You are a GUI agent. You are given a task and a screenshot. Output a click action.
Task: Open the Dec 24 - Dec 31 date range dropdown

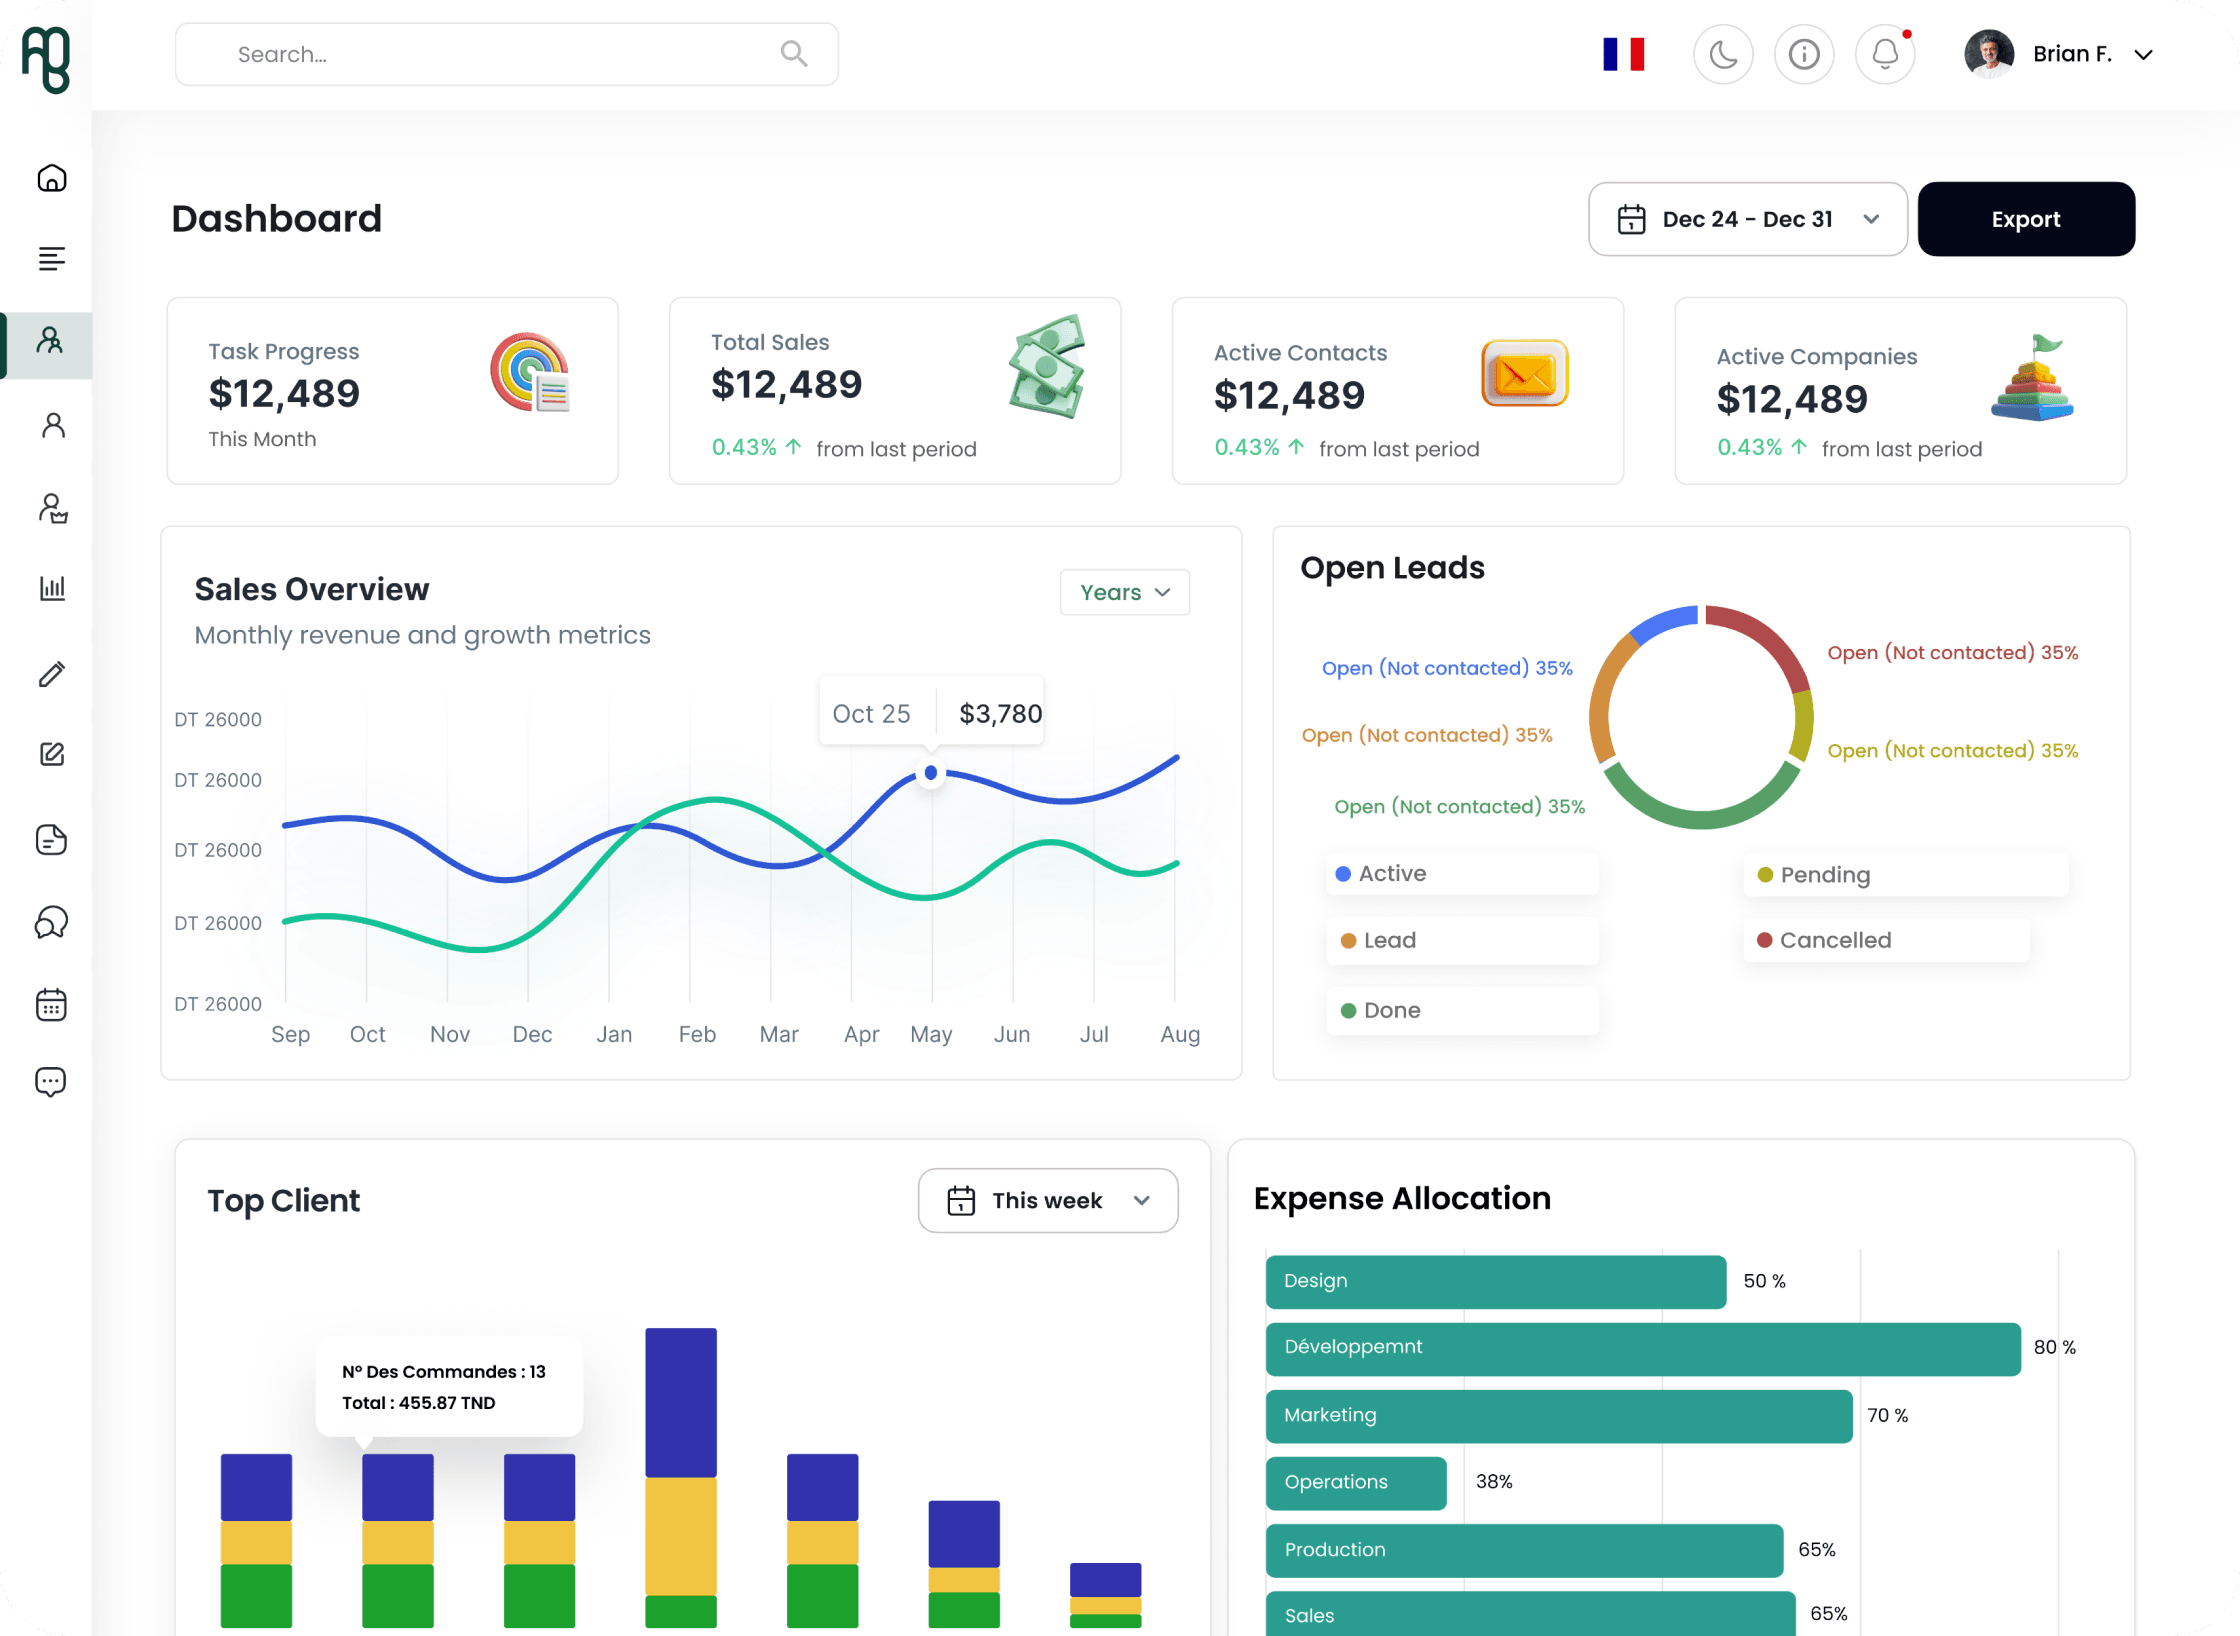[1748, 219]
